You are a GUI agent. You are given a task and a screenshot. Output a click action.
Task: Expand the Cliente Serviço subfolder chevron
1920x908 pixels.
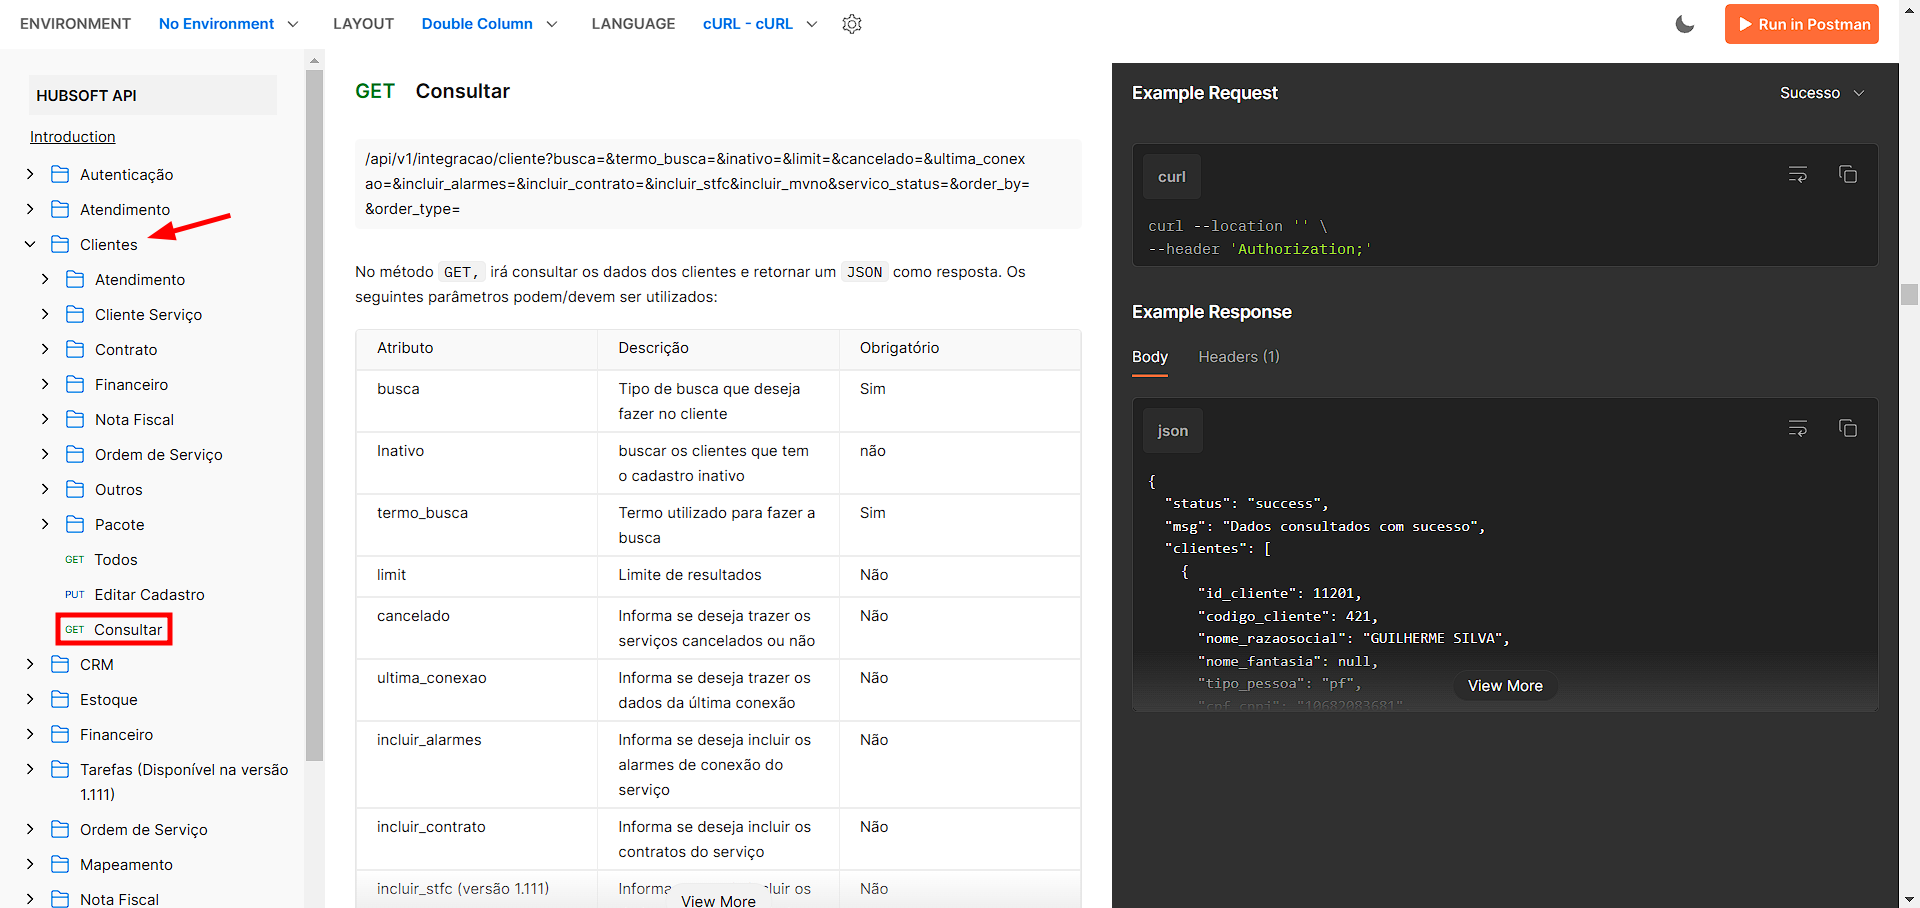tap(45, 314)
